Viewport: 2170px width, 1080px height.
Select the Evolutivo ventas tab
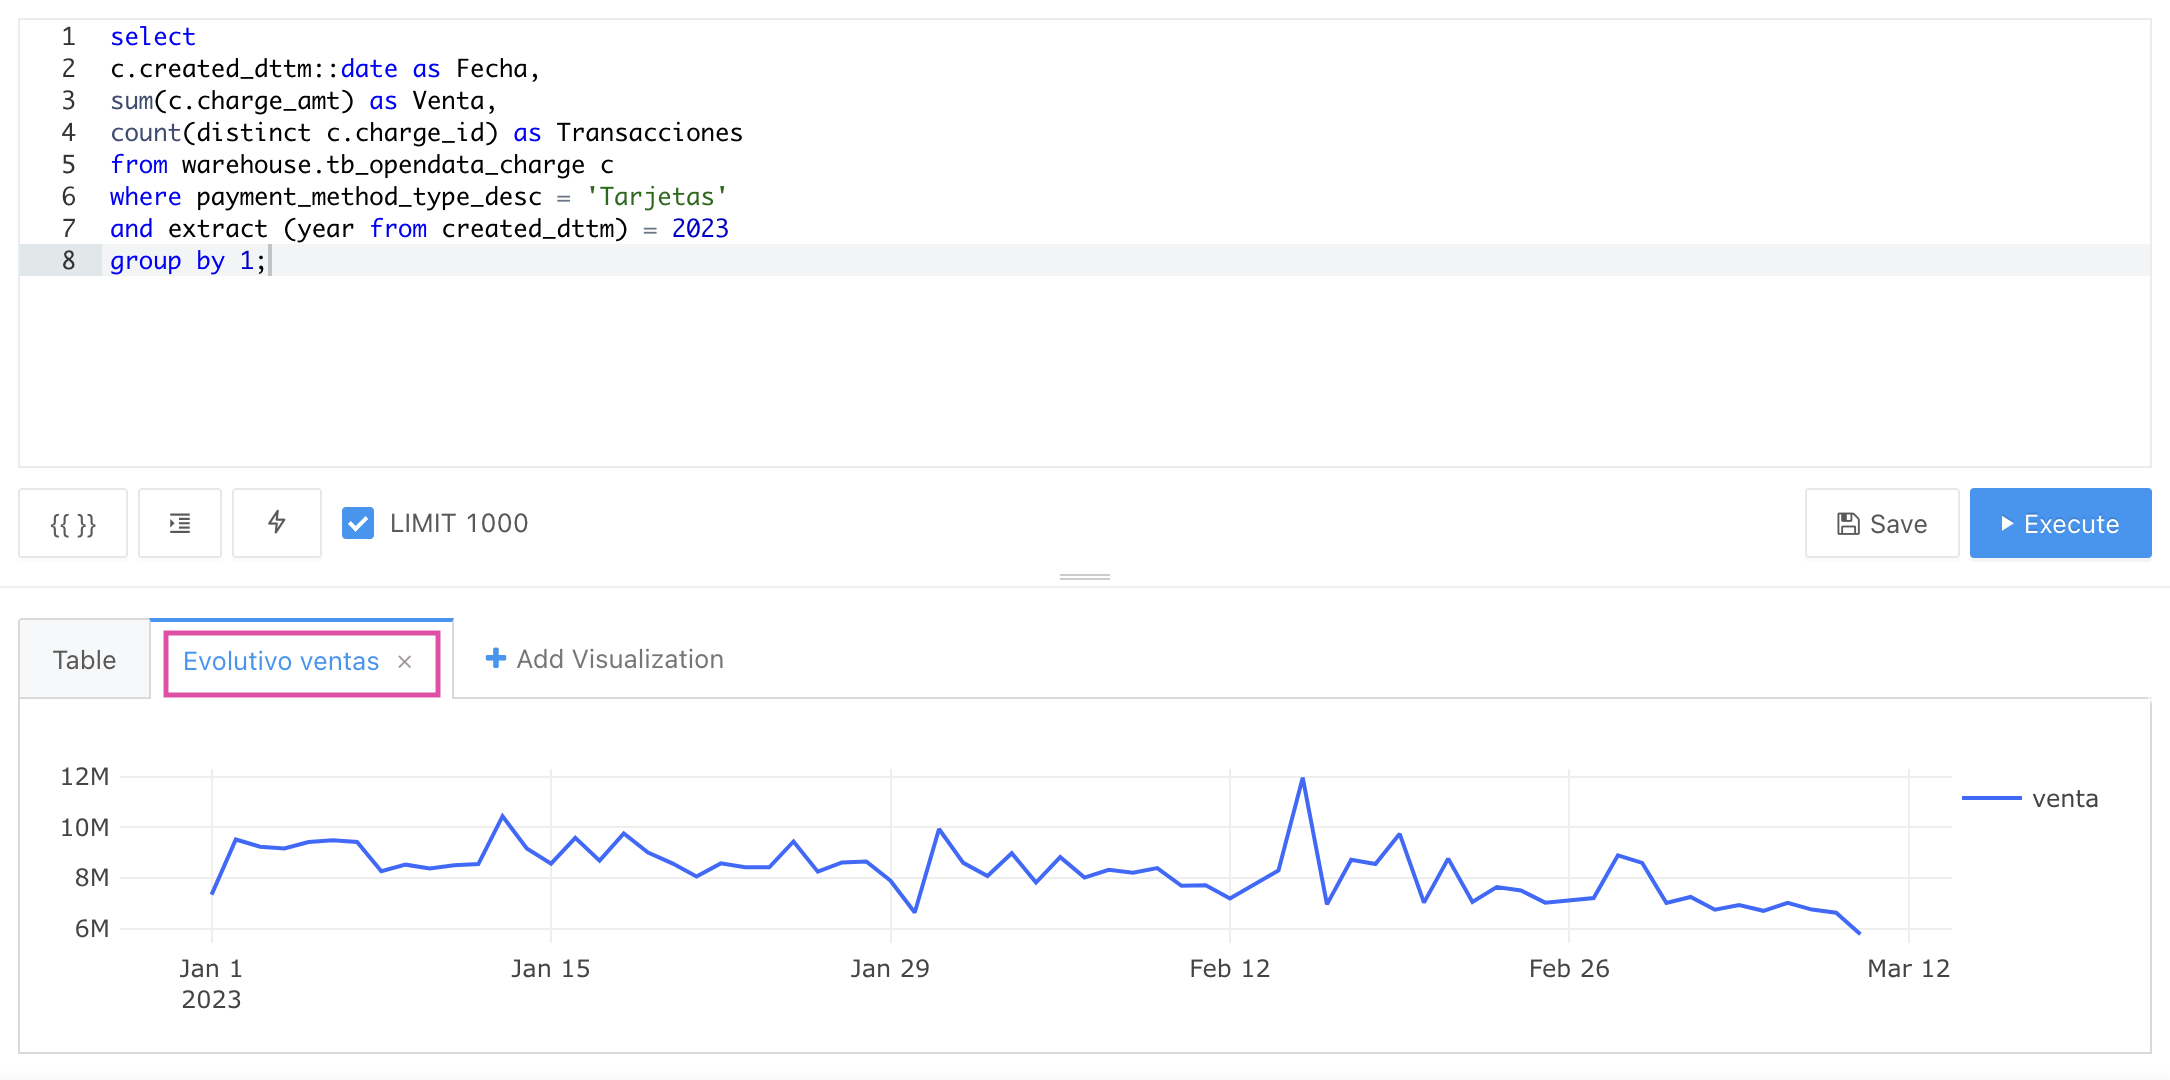[281, 661]
